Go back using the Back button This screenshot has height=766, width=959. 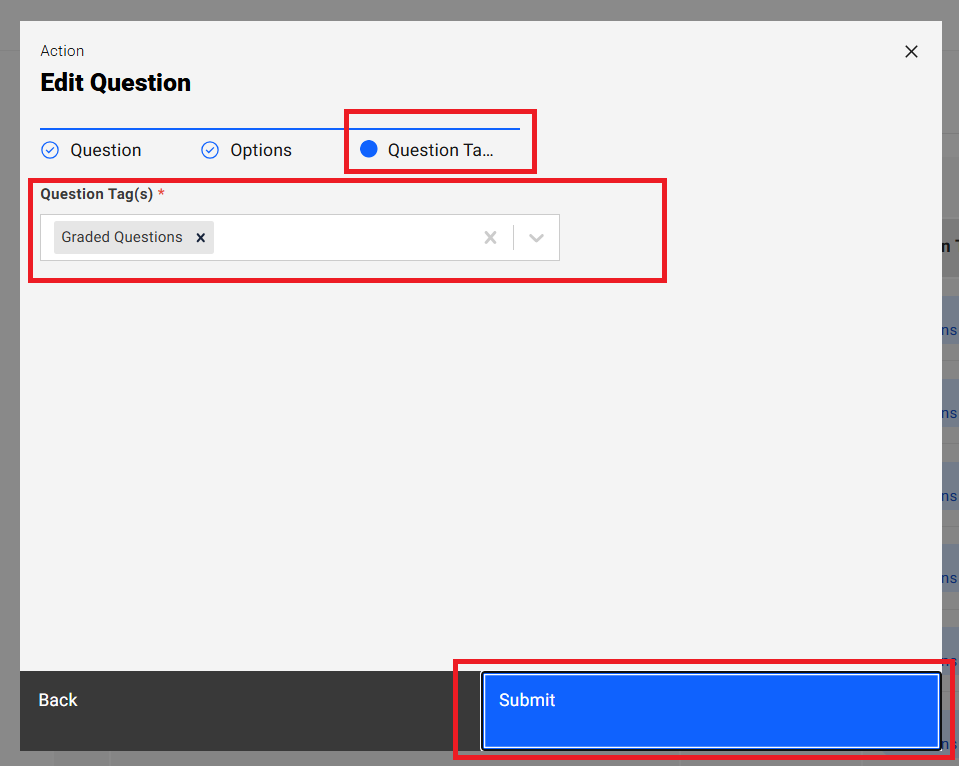point(57,700)
